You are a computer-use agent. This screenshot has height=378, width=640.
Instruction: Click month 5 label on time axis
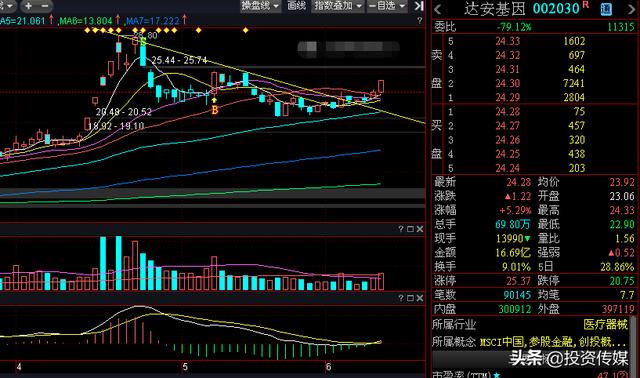coord(185,367)
